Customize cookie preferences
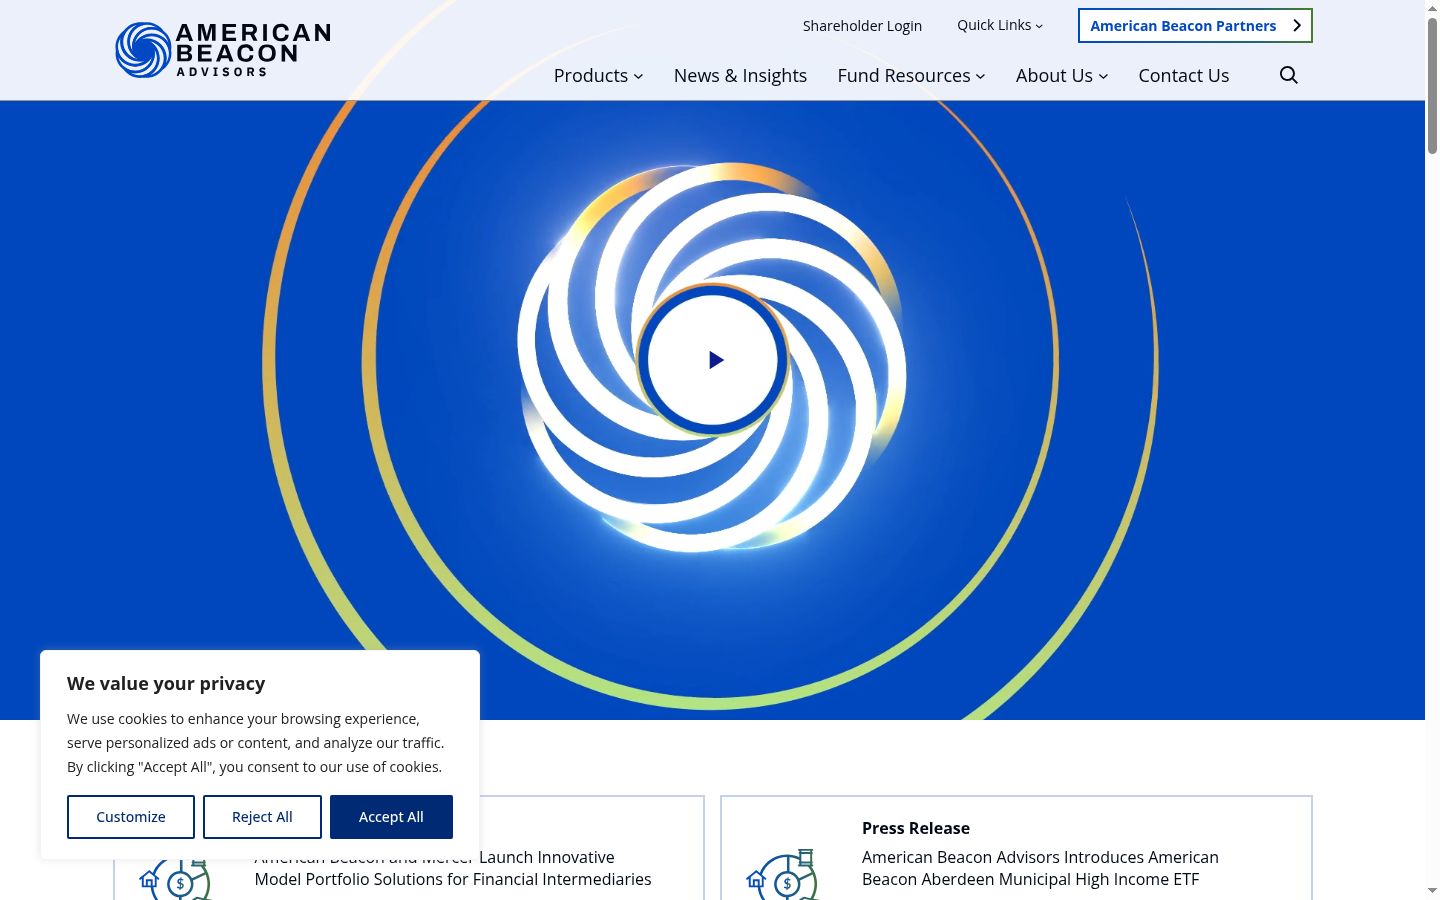Screen dimensions: 1440x900 click(131, 817)
